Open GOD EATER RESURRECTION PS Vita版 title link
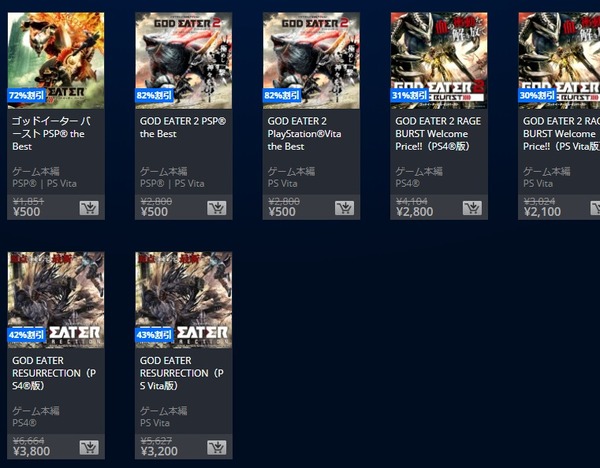This screenshot has width=600, height=468. coord(182,373)
